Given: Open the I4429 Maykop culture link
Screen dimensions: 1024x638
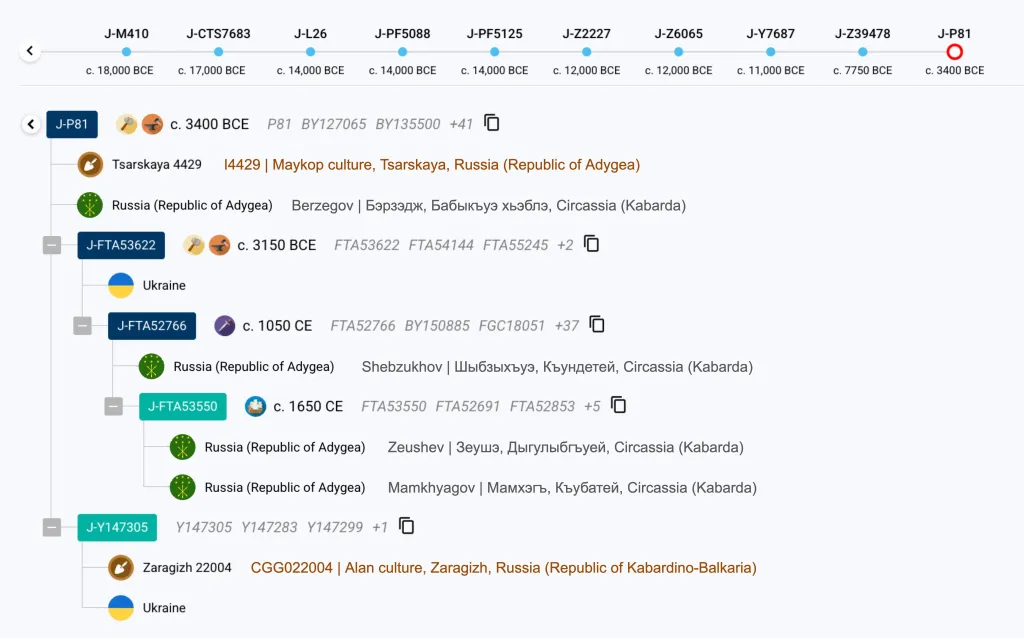Looking at the screenshot, I should click(432, 164).
